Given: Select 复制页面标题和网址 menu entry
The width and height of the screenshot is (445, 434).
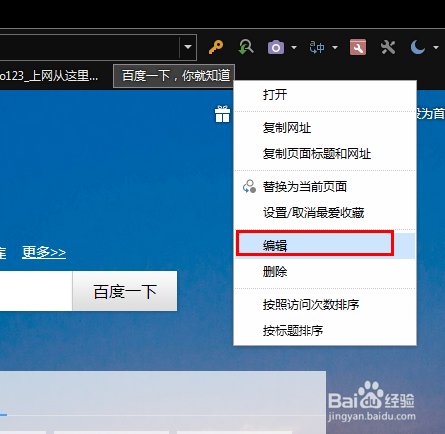Looking at the screenshot, I should click(325, 154).
